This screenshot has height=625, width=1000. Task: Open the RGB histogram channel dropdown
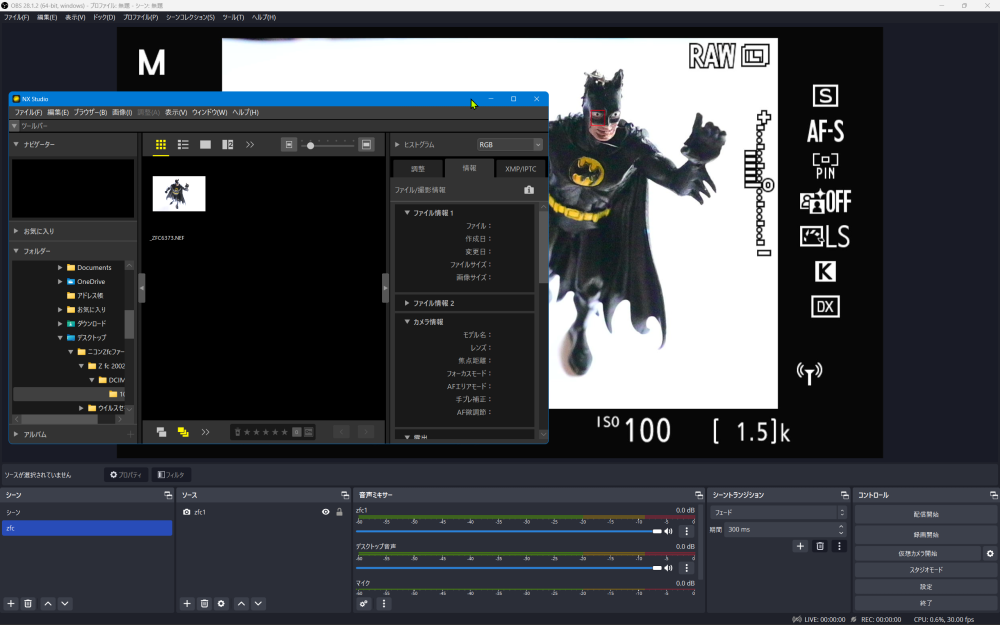[x=510, y=145]
